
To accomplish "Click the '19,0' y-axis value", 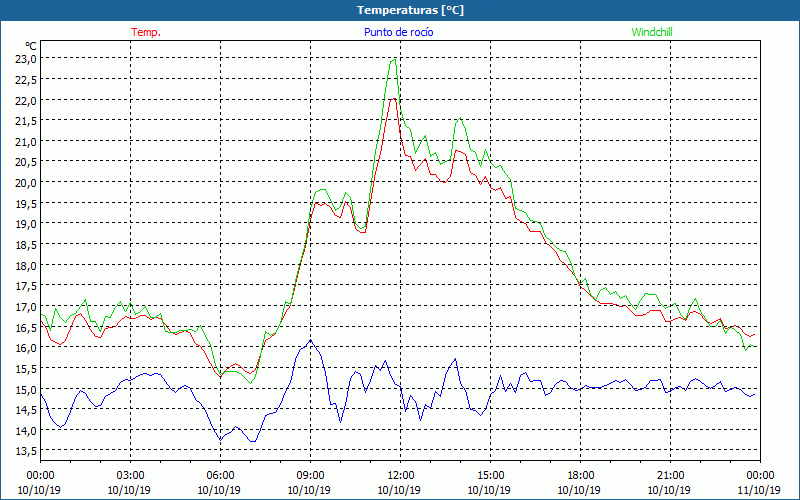I will [x=26, y=224].
